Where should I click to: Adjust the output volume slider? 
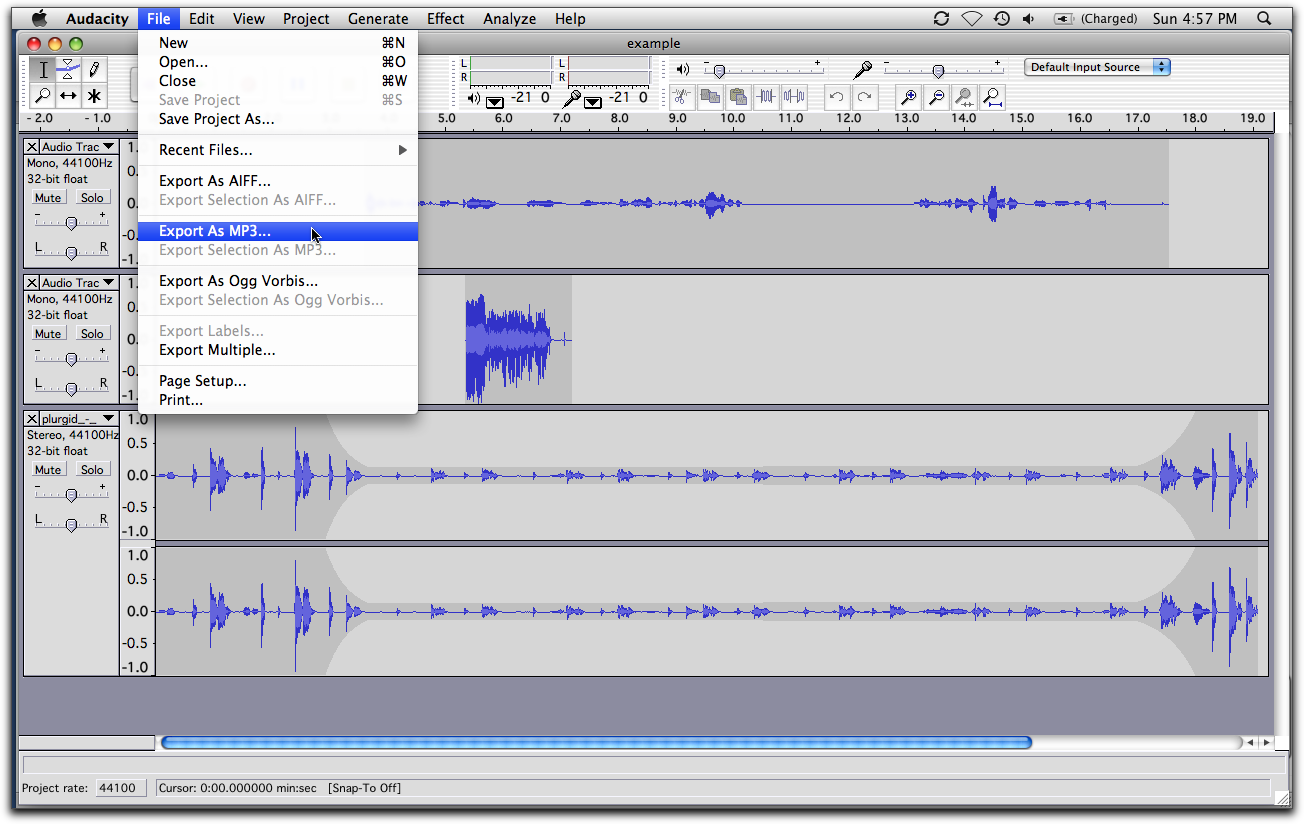[718, 69]
